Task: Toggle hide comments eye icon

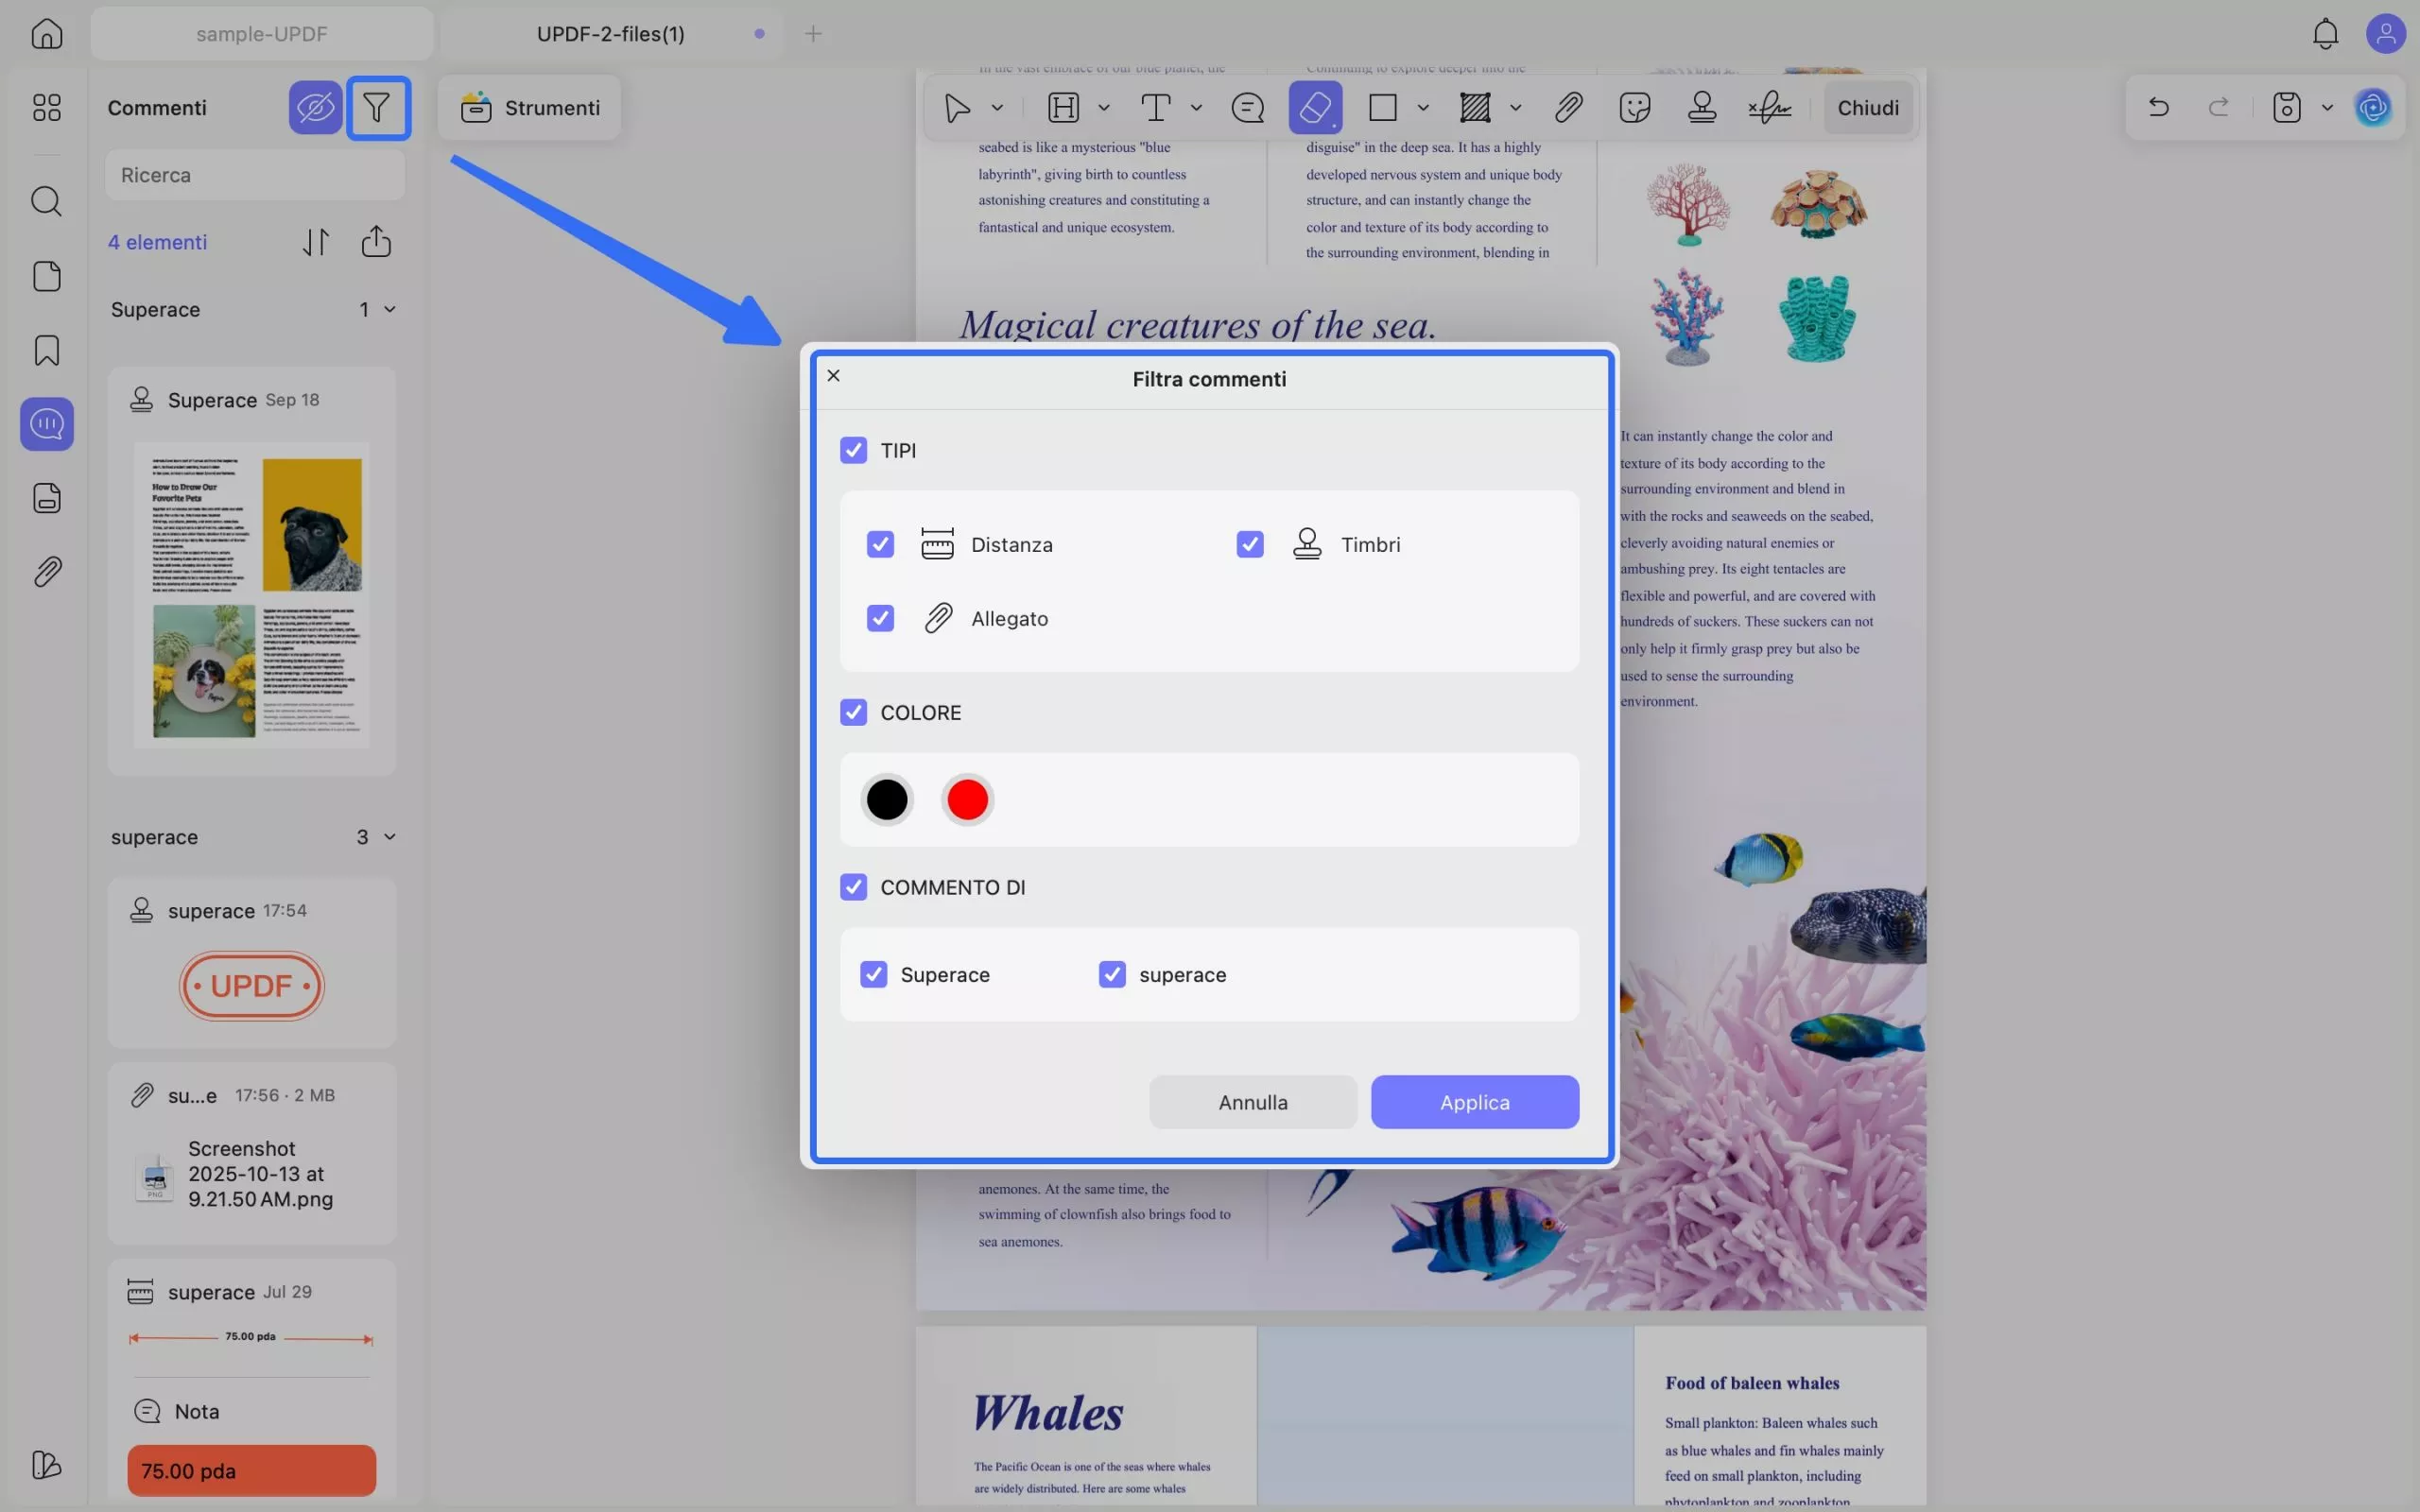Action: click(x=315, y=107)
